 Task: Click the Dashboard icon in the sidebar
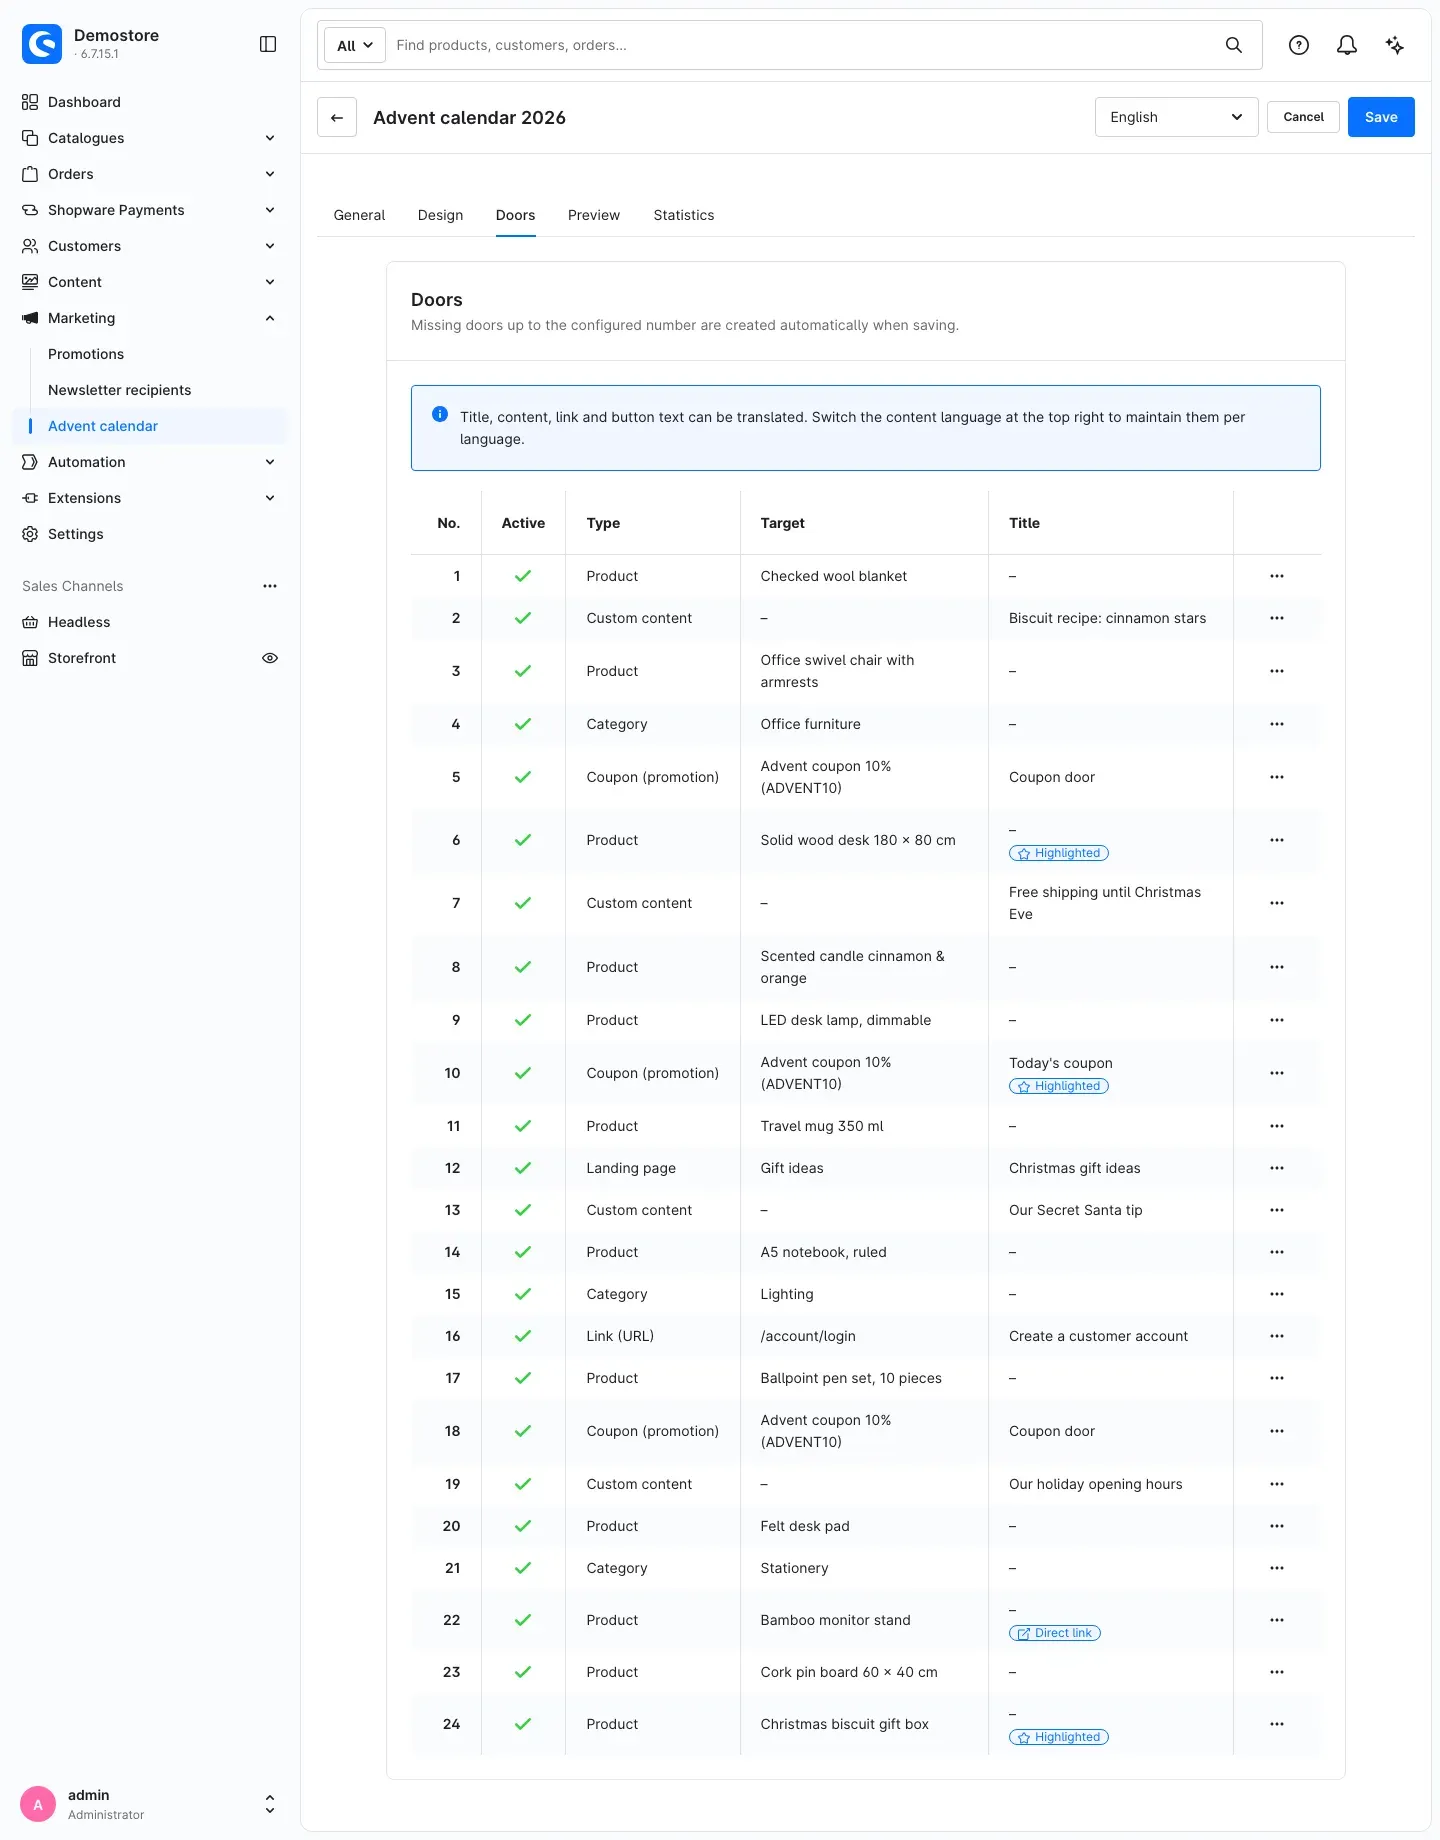[x=30, y=102]
